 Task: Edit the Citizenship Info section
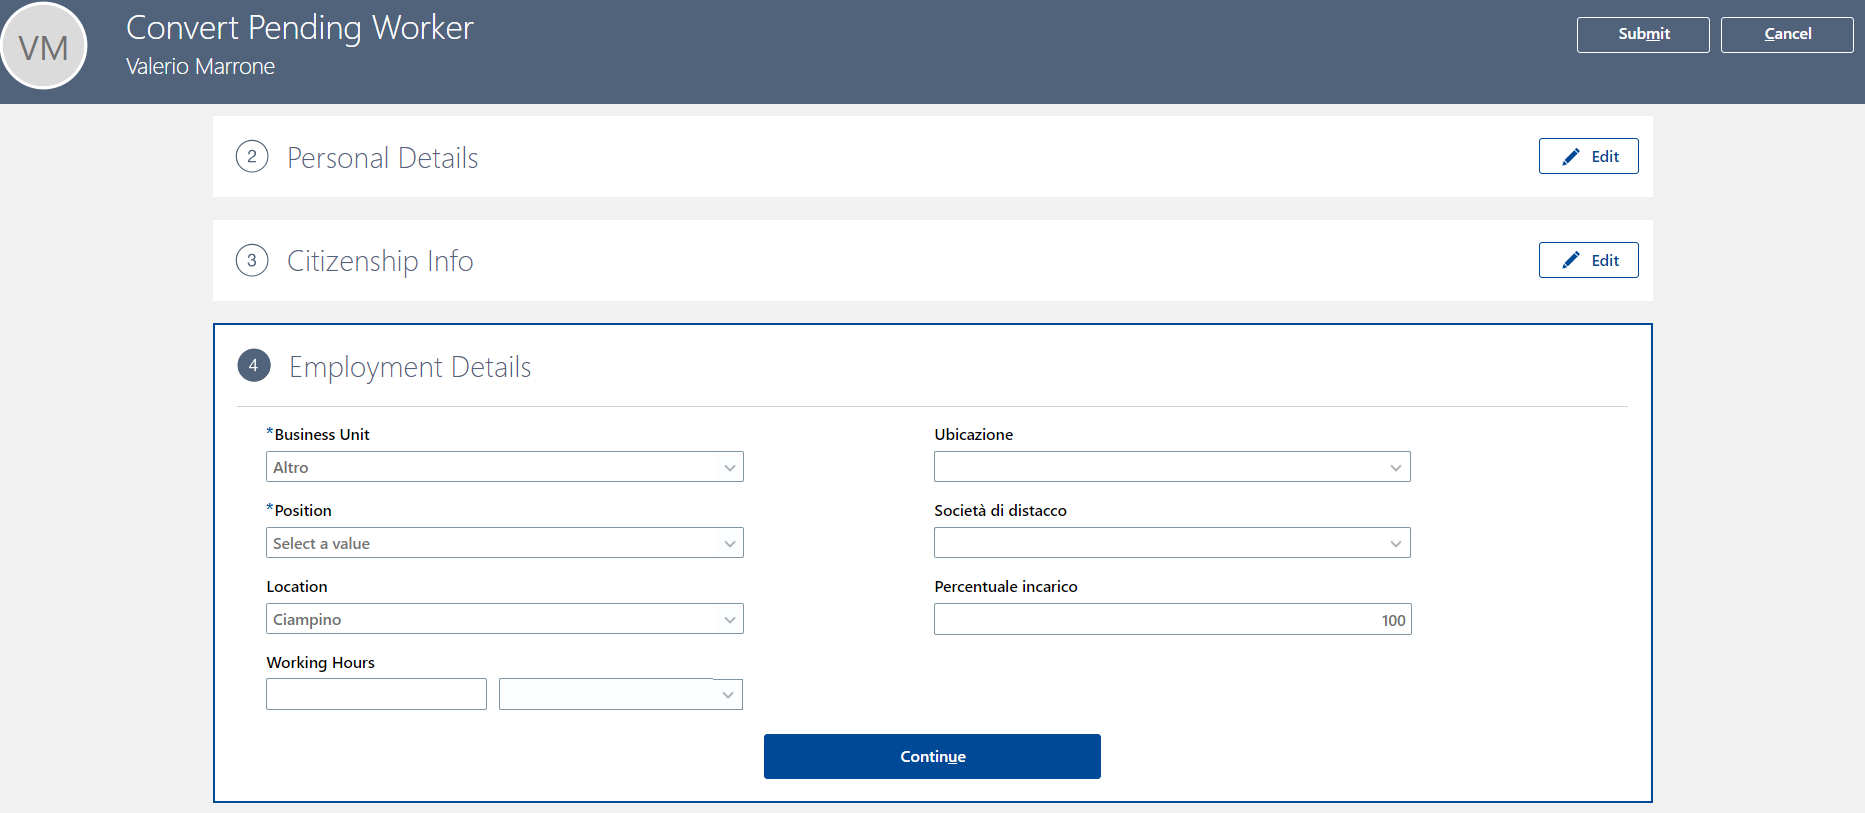pos(1588,260)
